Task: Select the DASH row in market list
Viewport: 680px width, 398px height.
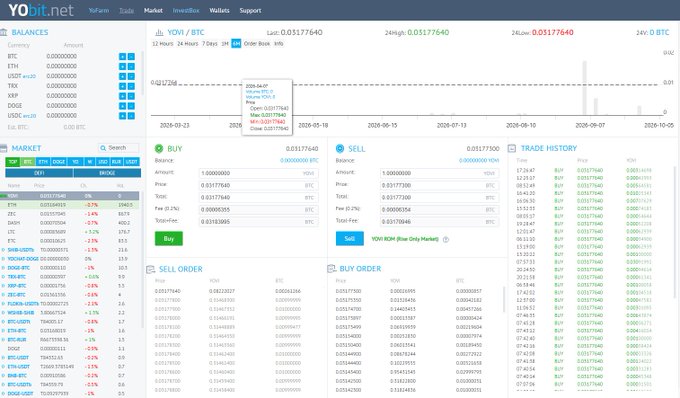Action: click(70, 223)
